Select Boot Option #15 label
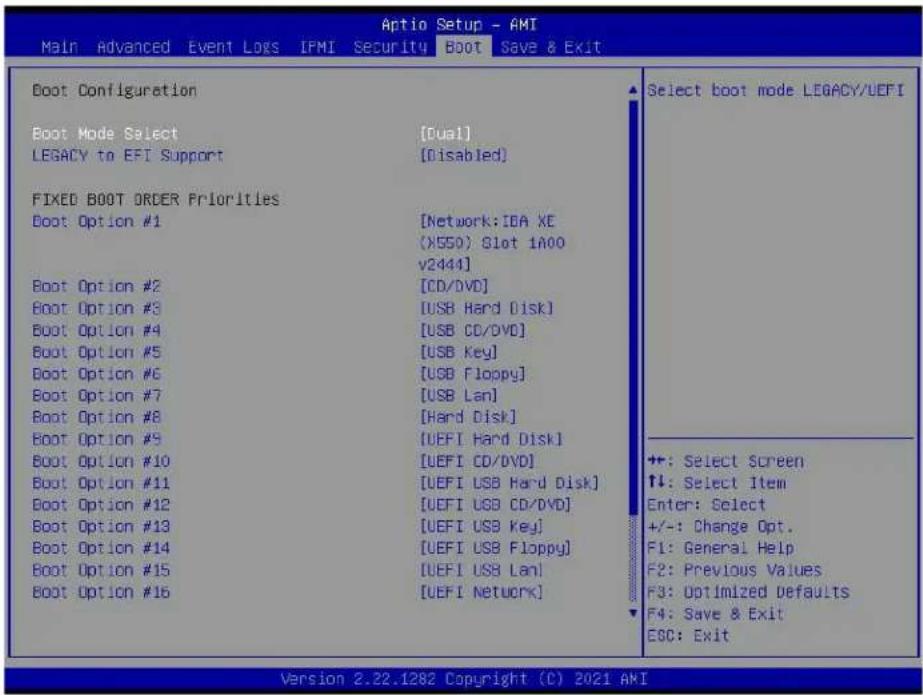 [101, 570]
